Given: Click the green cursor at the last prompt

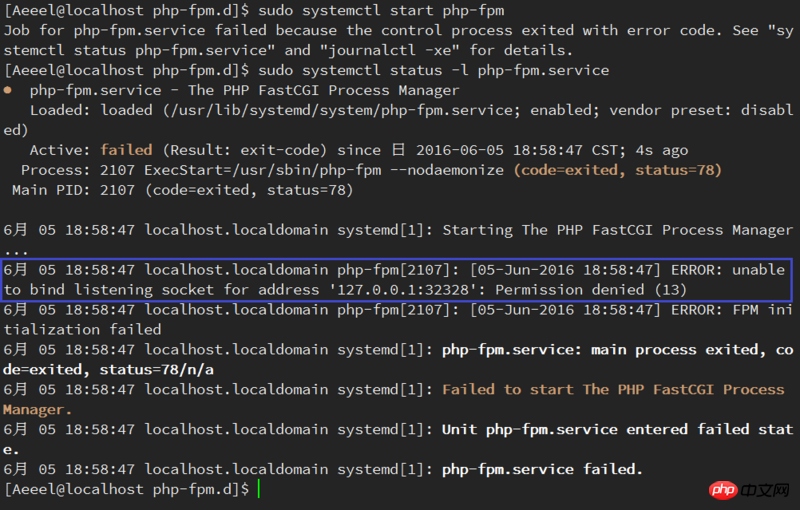Looking at the screenshot, I should coord(259,489).
